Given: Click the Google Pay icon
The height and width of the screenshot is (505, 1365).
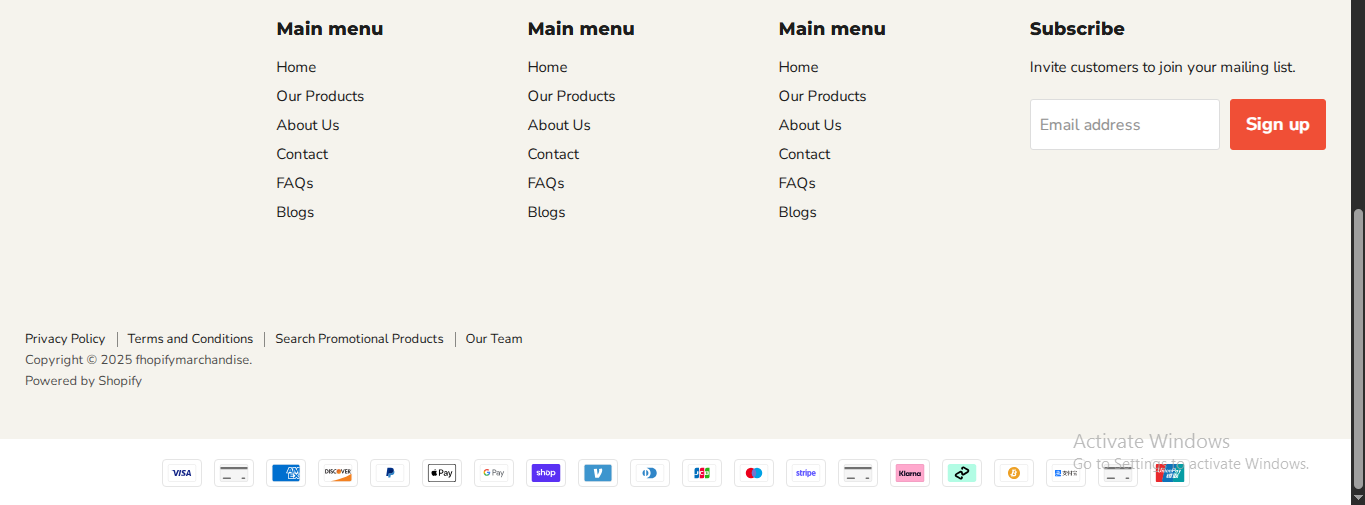Looking at the screenshot, I should [x=494, y=473].
